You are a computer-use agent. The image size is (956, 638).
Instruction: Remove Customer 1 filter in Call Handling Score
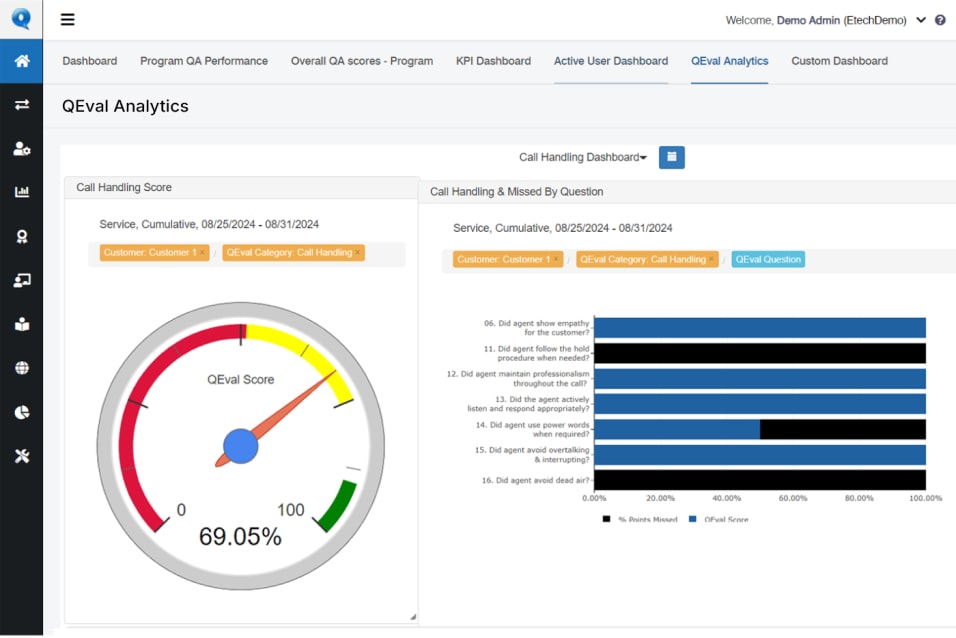pos(203,254)
